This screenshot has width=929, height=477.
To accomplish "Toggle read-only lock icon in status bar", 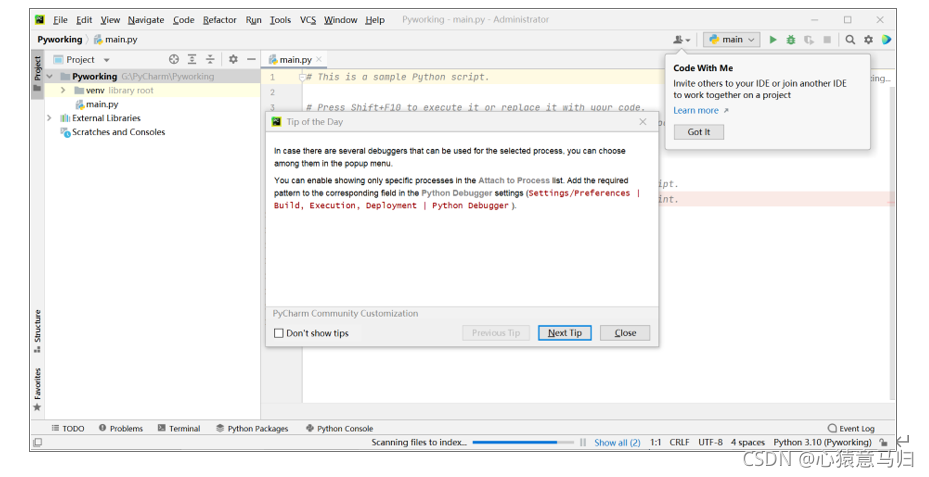I will 883,442.
